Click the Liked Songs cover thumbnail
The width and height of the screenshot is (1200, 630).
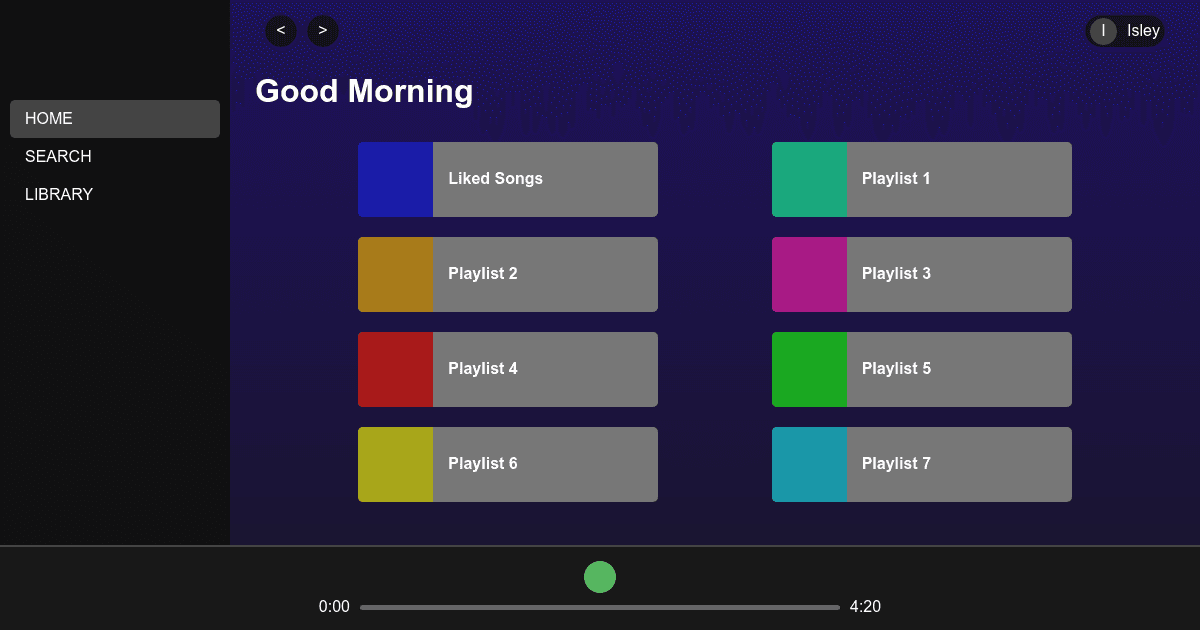395,179
